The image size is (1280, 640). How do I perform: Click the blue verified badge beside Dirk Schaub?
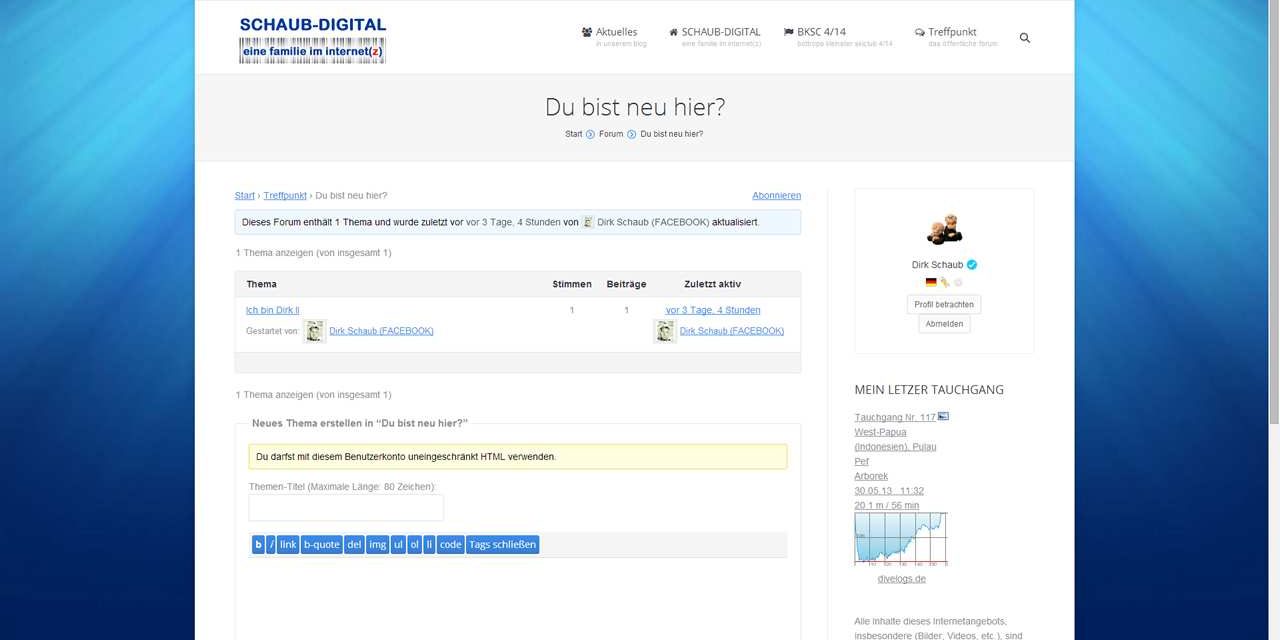click(x=972, y=265)
